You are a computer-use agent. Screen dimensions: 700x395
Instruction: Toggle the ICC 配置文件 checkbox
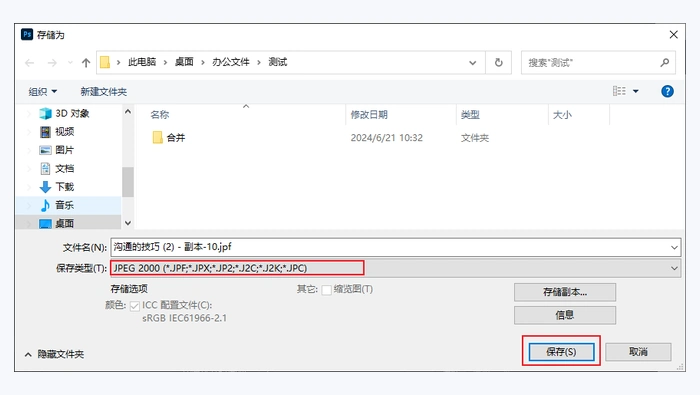coord(134,306)
